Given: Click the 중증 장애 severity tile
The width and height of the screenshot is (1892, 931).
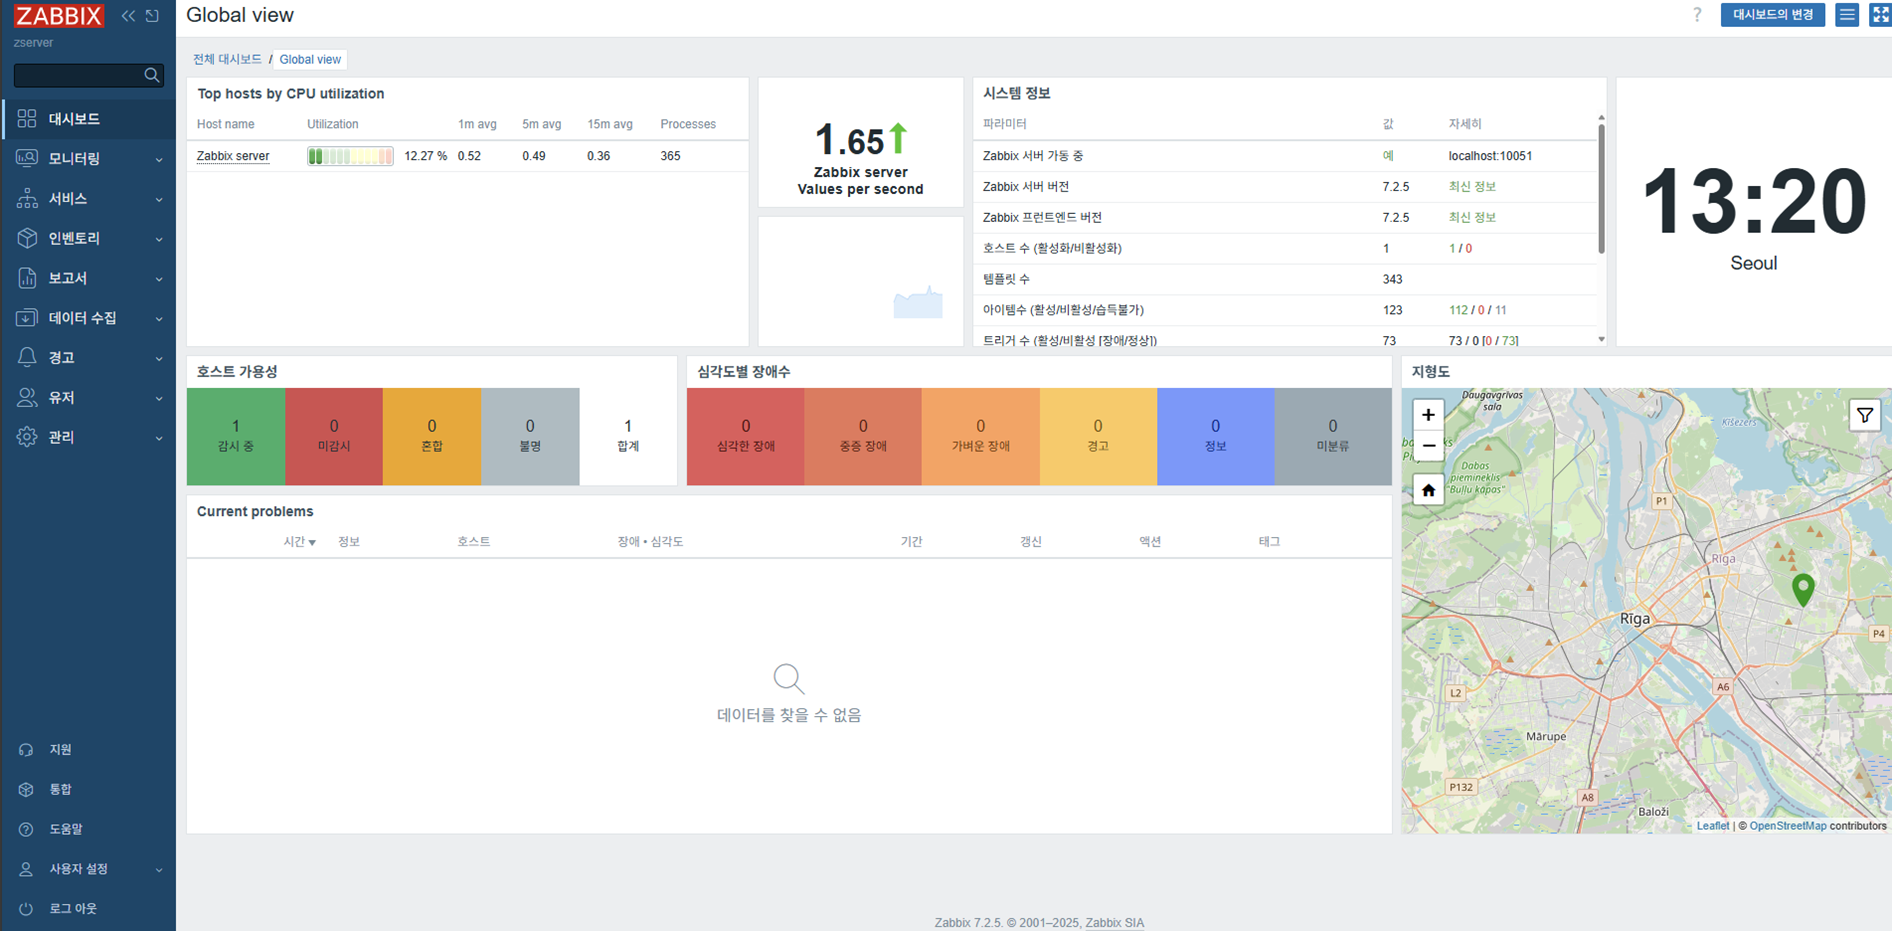Looking at the screenshot, I should click(x=863, y=437).
